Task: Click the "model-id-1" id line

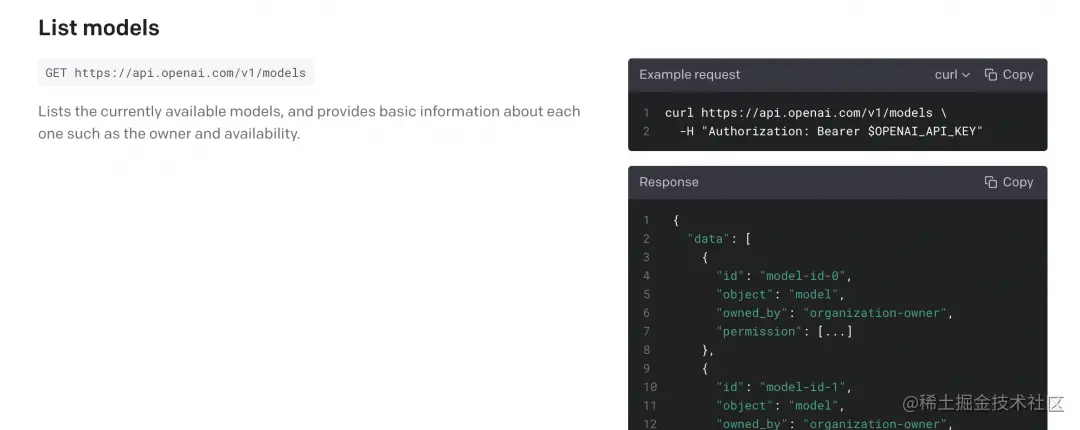Action: pos(784,387)
